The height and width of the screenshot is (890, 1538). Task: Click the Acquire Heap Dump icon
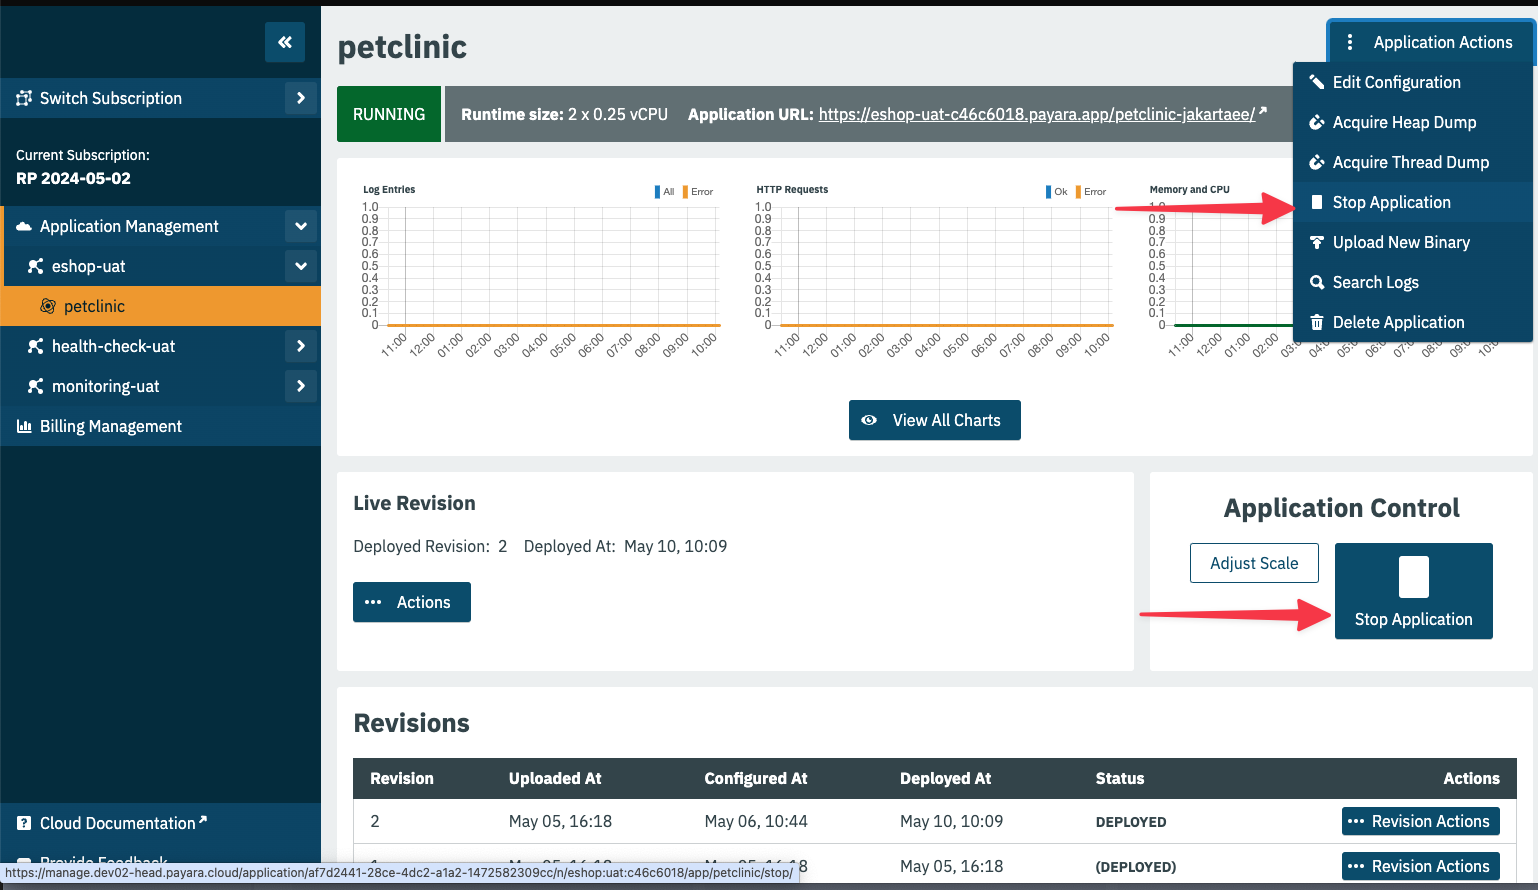pyautogui.click(x=1317, y=122)
